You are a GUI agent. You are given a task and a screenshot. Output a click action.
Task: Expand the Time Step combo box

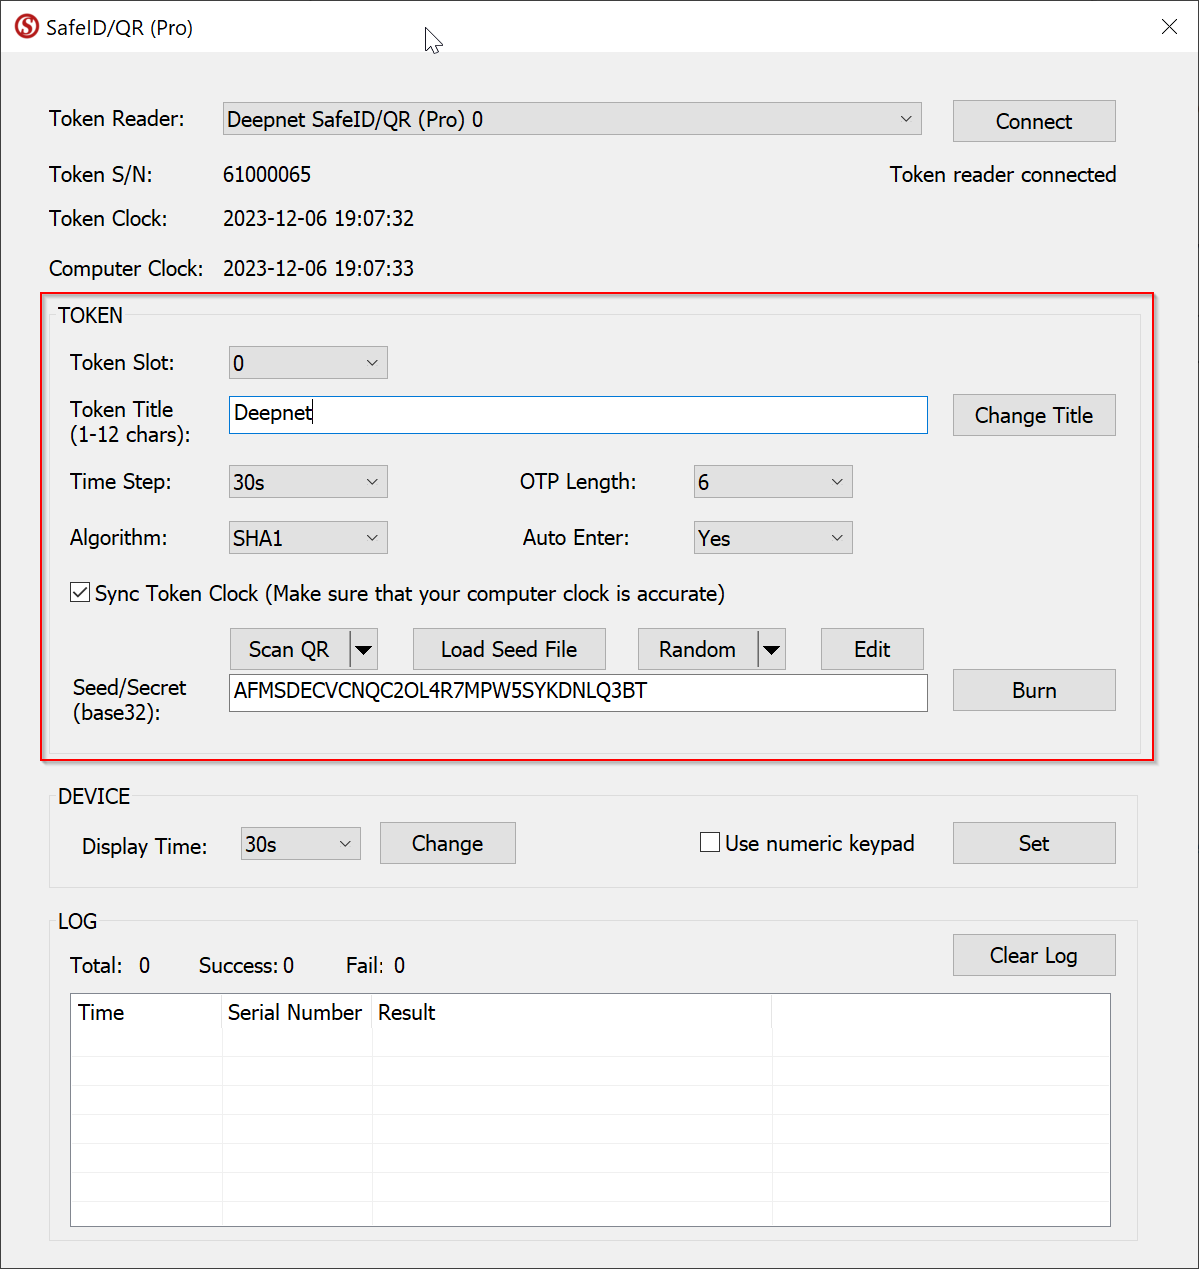[308, 482]
